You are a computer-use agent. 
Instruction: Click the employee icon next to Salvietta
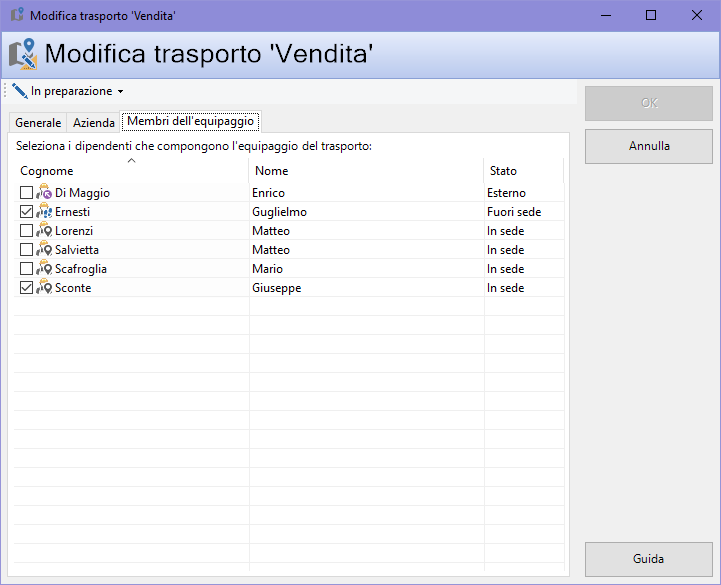44,249
